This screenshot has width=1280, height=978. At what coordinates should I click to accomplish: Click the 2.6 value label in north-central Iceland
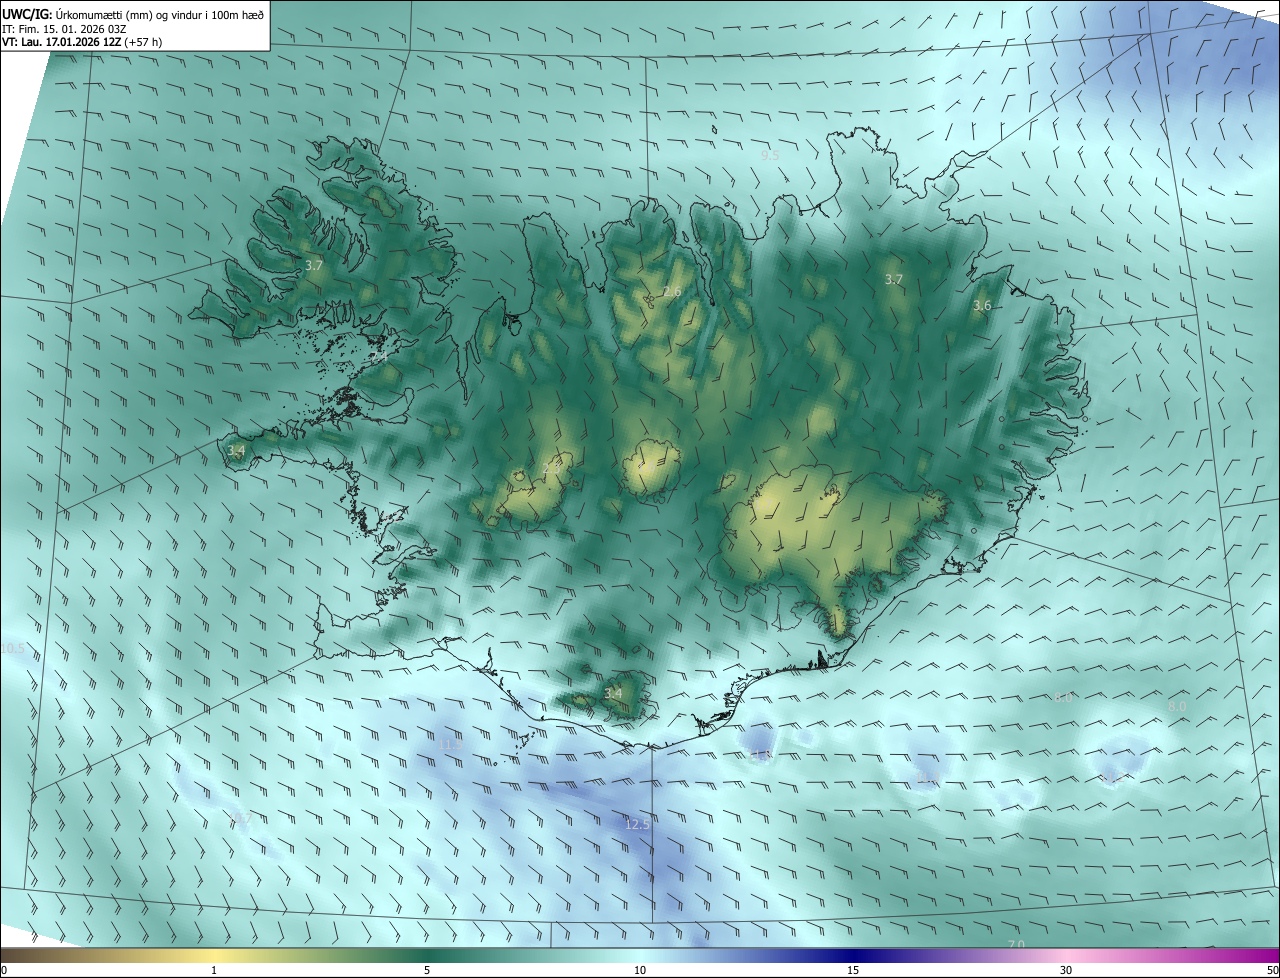672,292
